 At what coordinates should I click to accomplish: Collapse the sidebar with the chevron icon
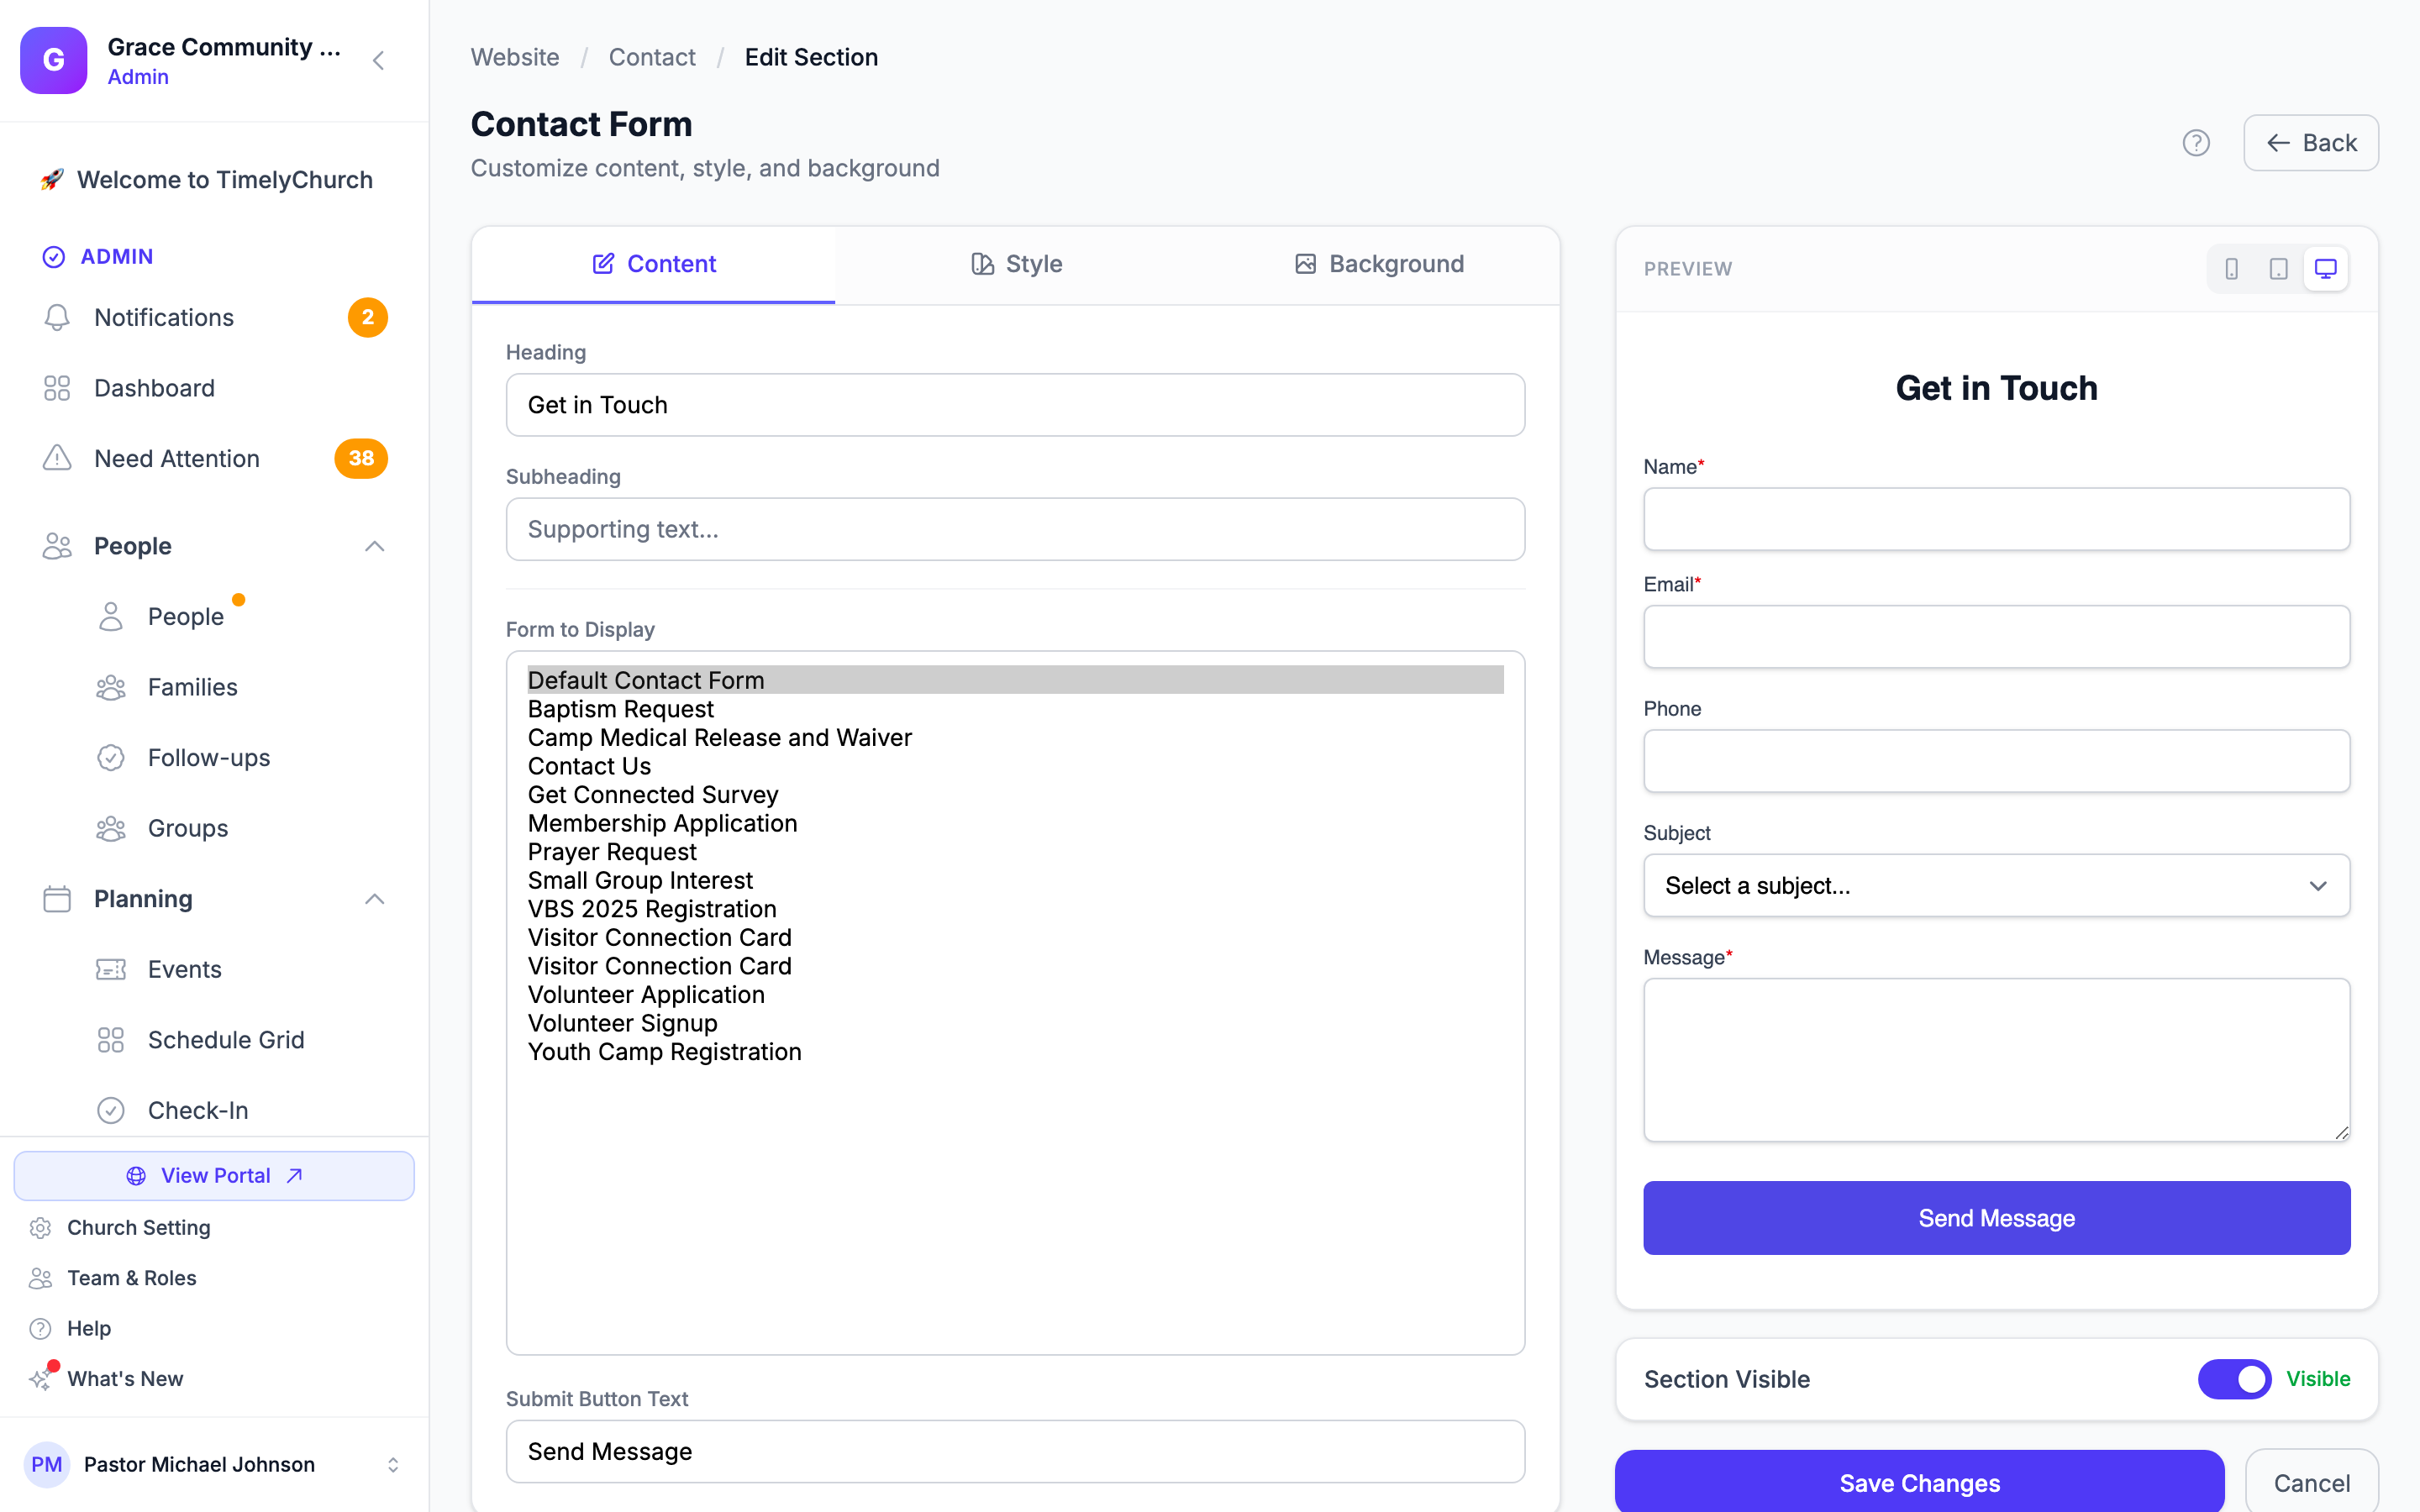click(379, 61)
